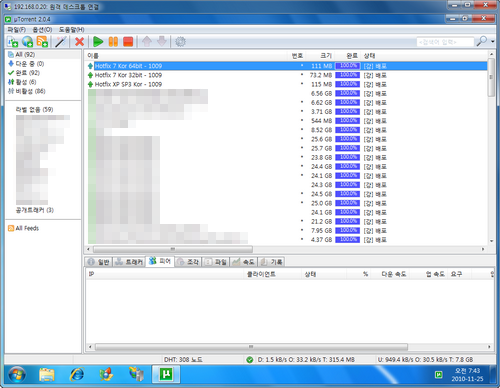500x388 pixels.
Task: Sort by 번호 column header
Action: [297, 56]
